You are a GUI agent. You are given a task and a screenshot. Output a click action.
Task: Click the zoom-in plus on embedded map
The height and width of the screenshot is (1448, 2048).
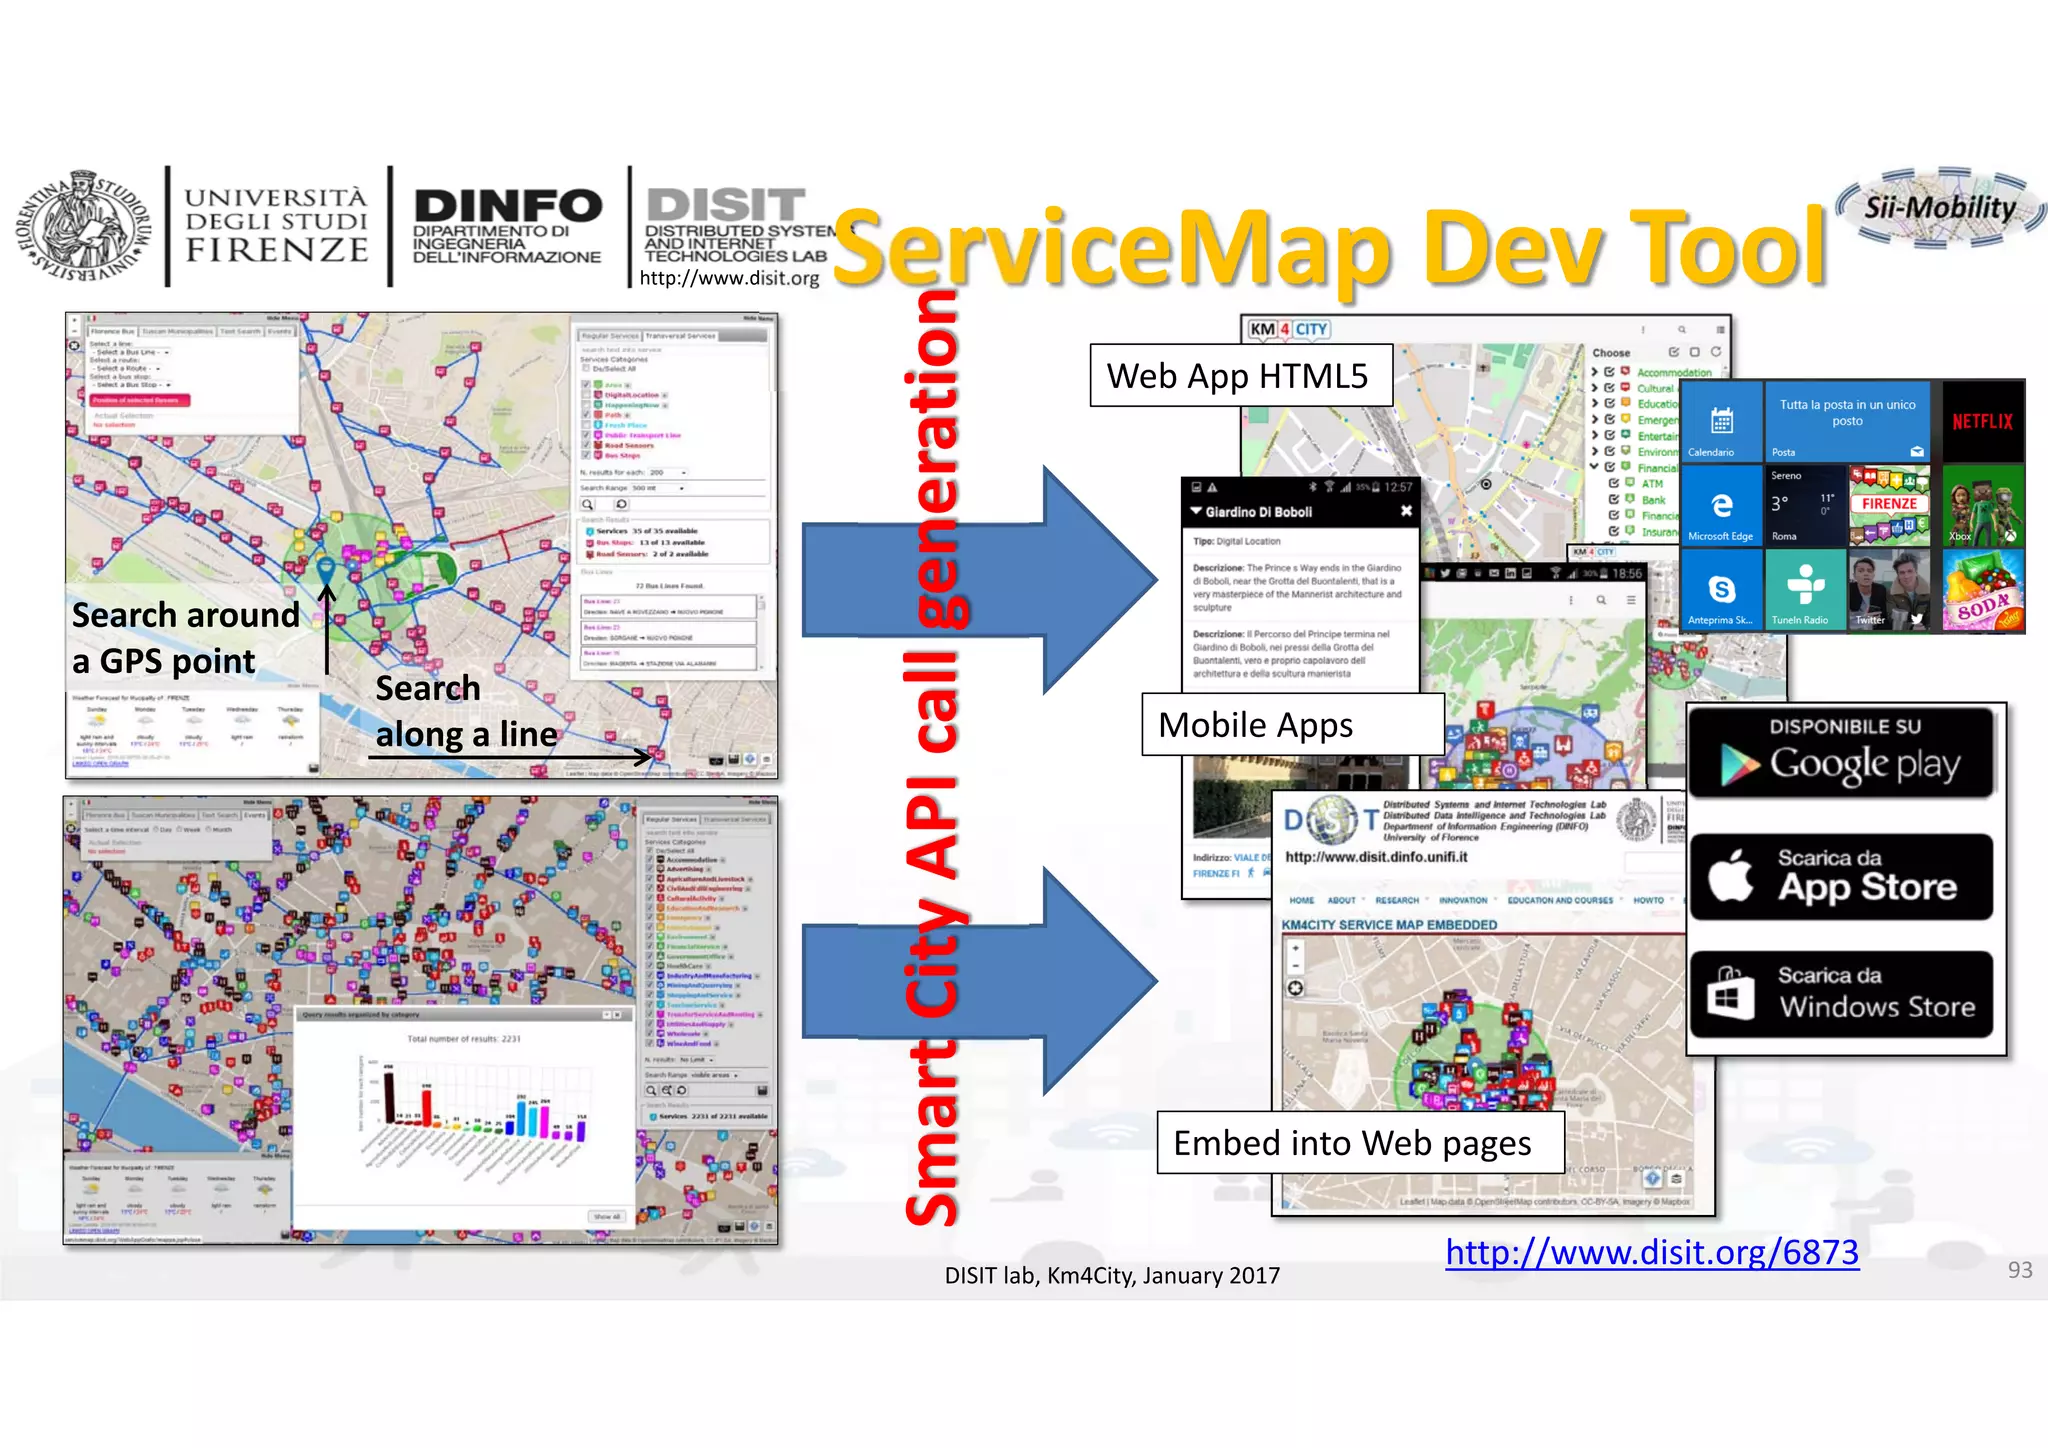[x=1296, y=948]
